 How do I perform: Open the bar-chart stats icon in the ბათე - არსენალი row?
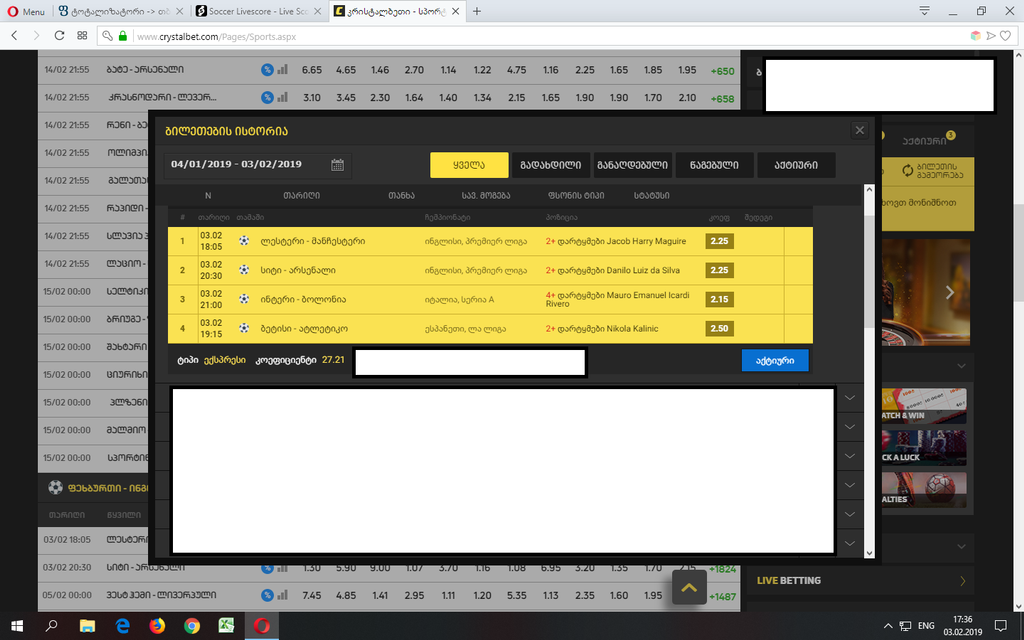coord(283,70)
